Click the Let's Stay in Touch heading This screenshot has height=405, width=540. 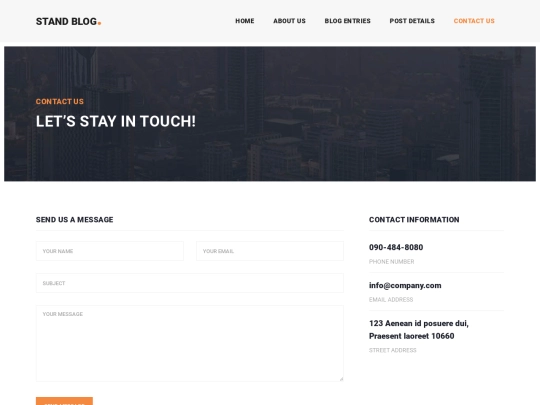(116, 121)
